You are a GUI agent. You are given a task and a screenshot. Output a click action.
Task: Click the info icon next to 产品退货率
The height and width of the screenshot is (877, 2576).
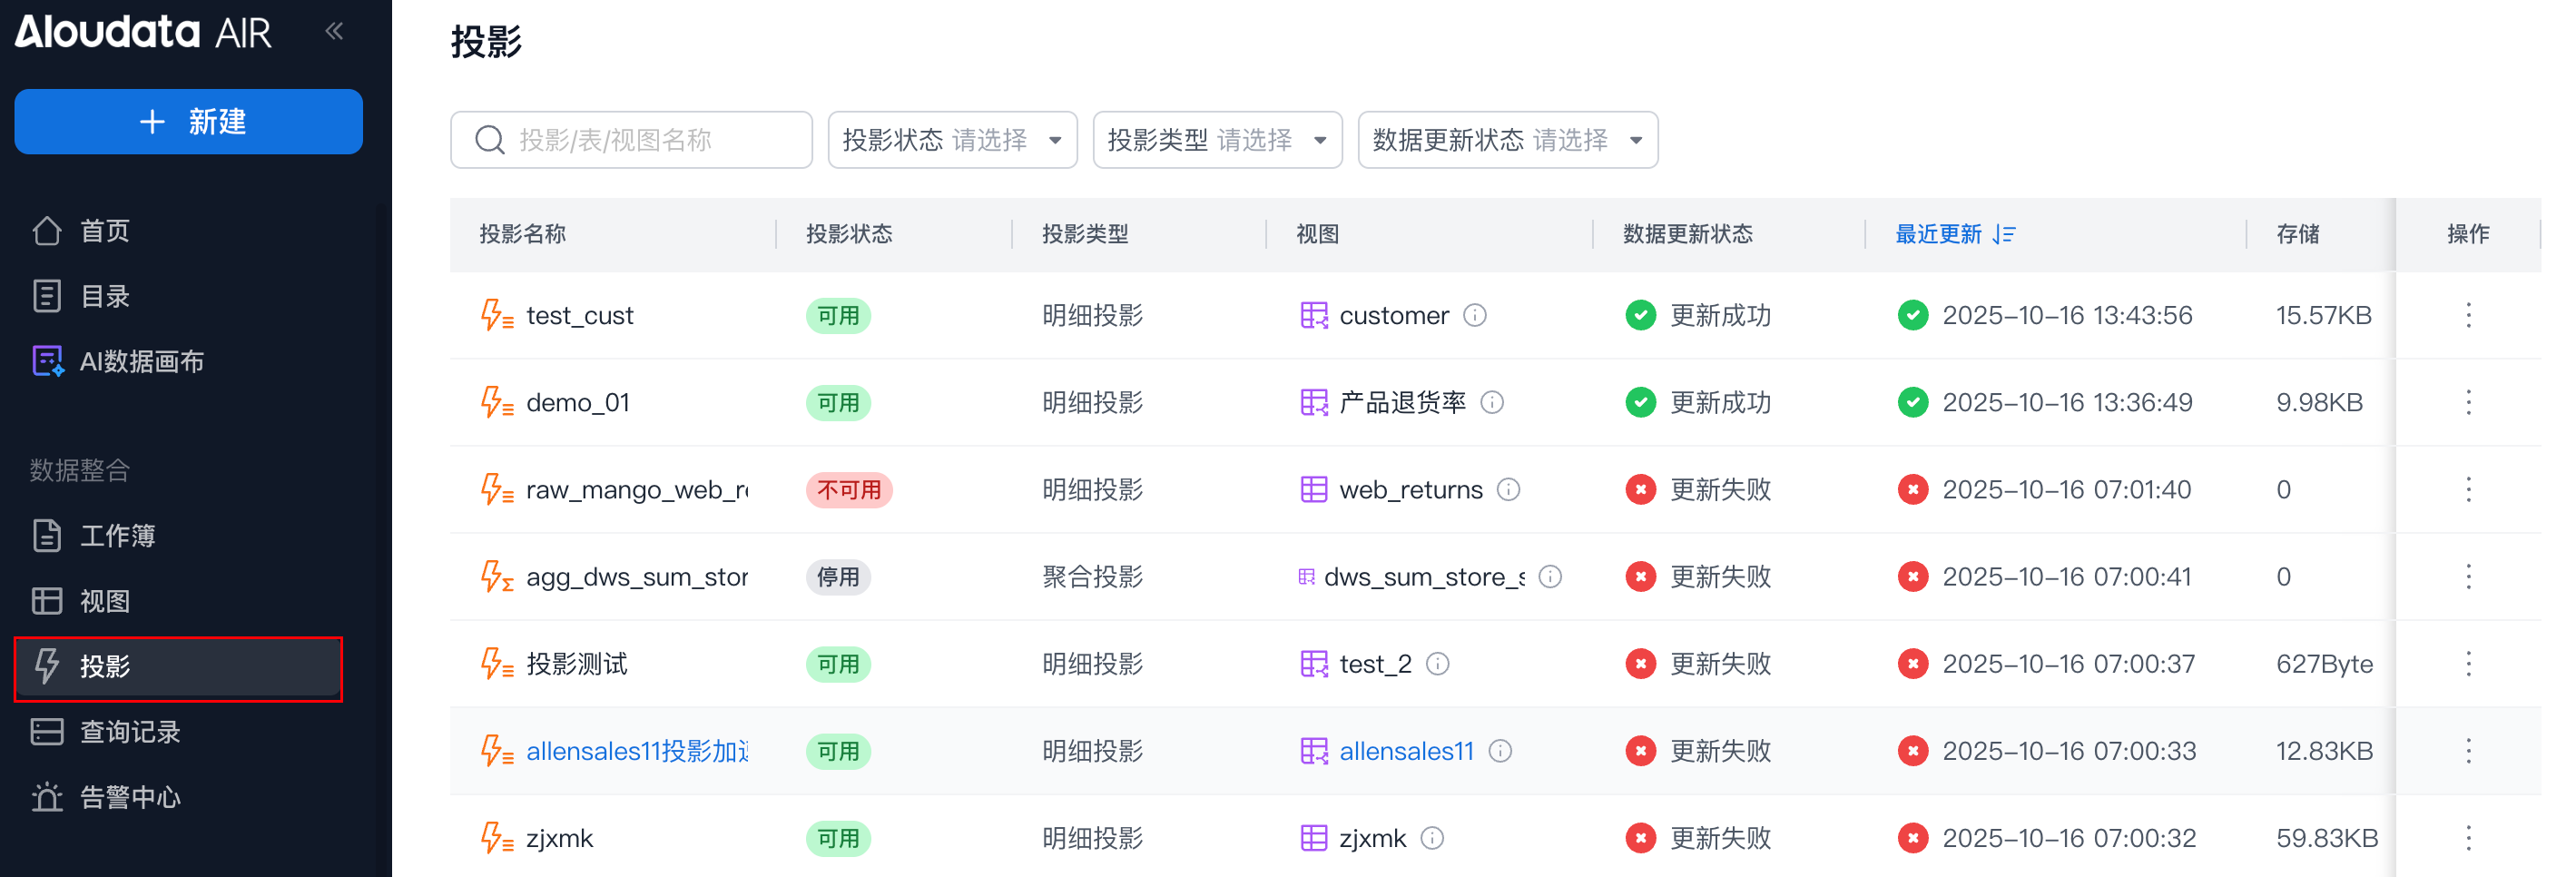[x=1491, y=403]
